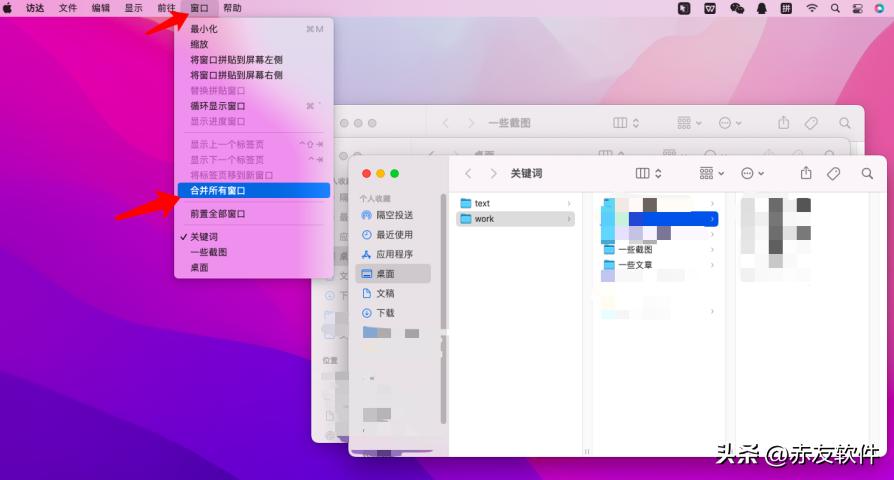
Task: Switch to 桌面 window in menu list
Action: [x=254, y=267]
